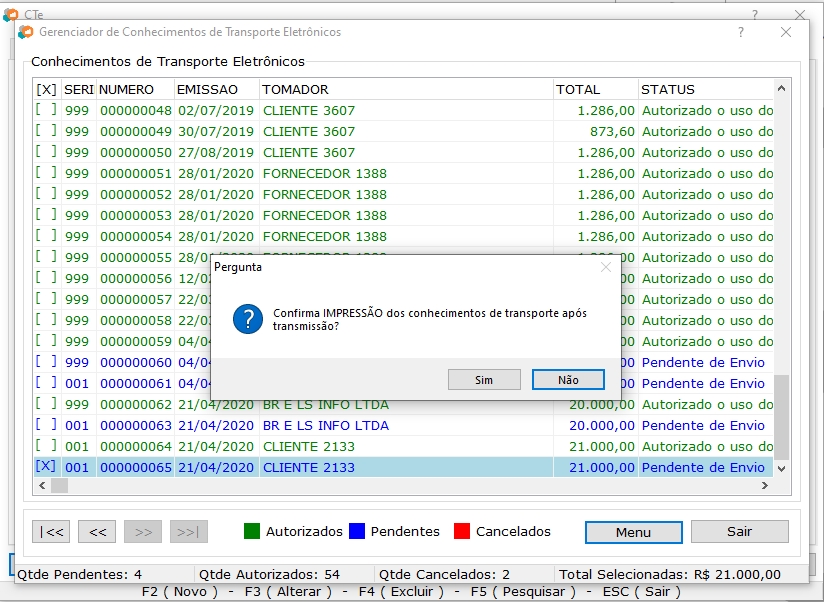The width and height of the screenshot is (824, 602).
Task: Go to previous page with << button
Action: tap(97, 531)
